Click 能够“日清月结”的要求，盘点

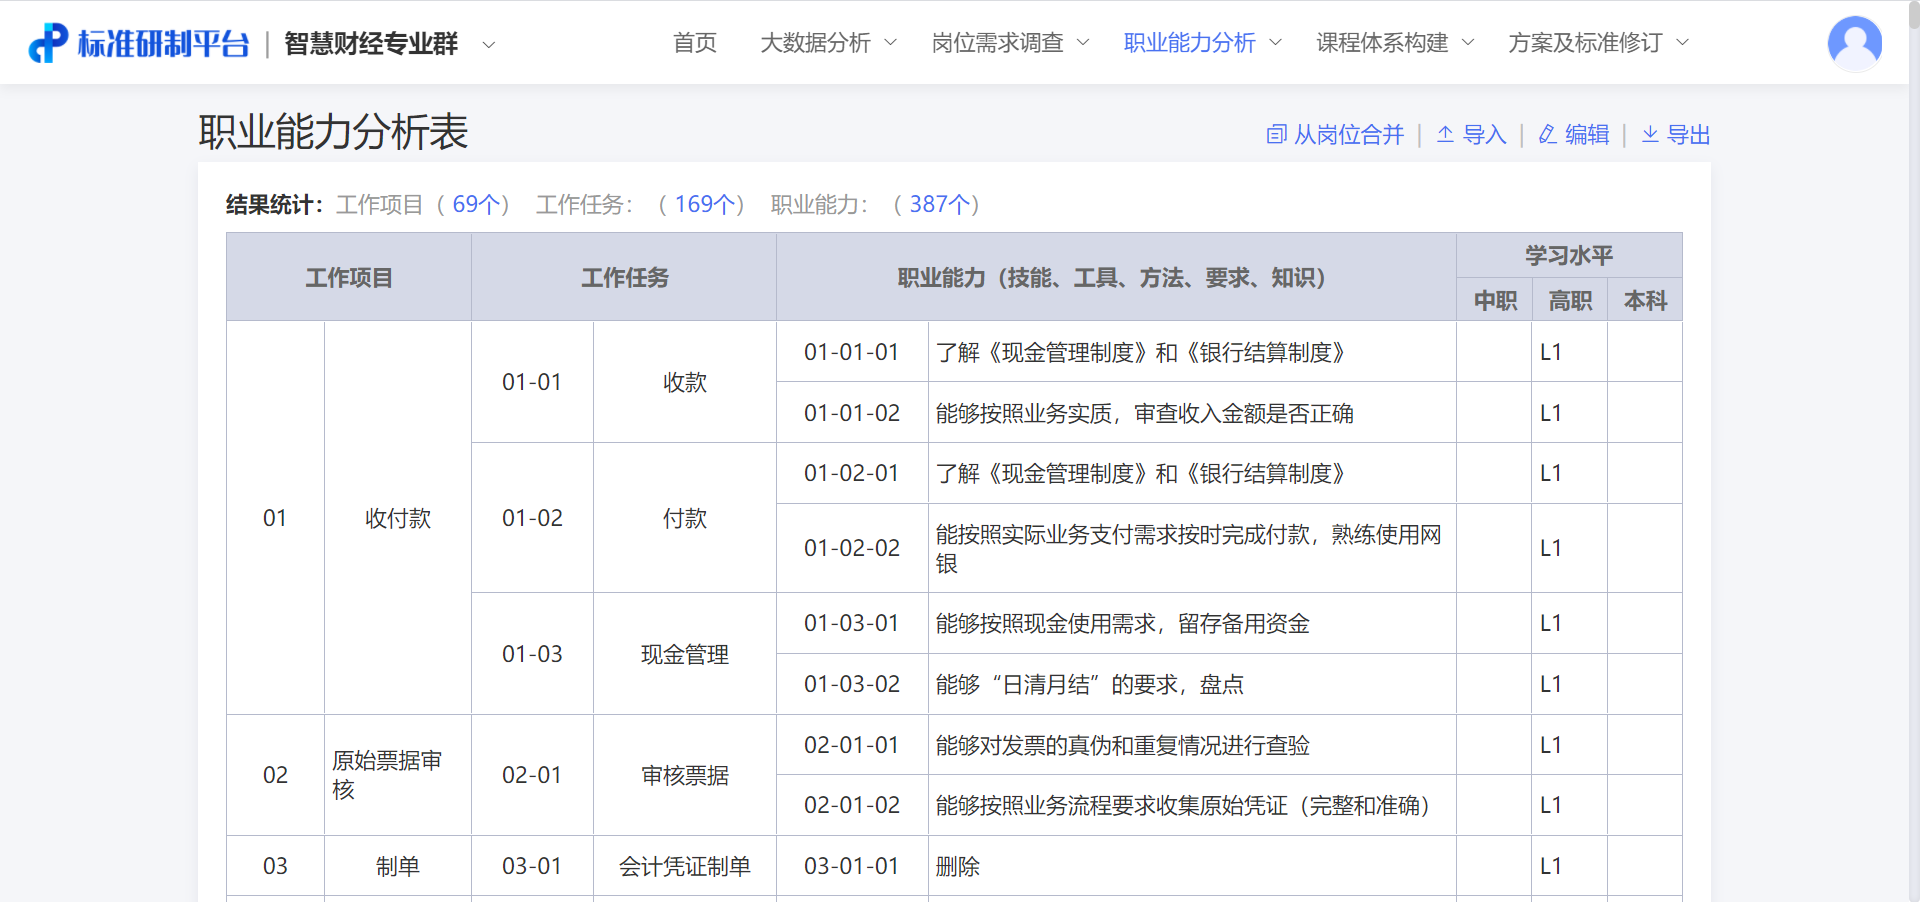(x=1090, y=684)
